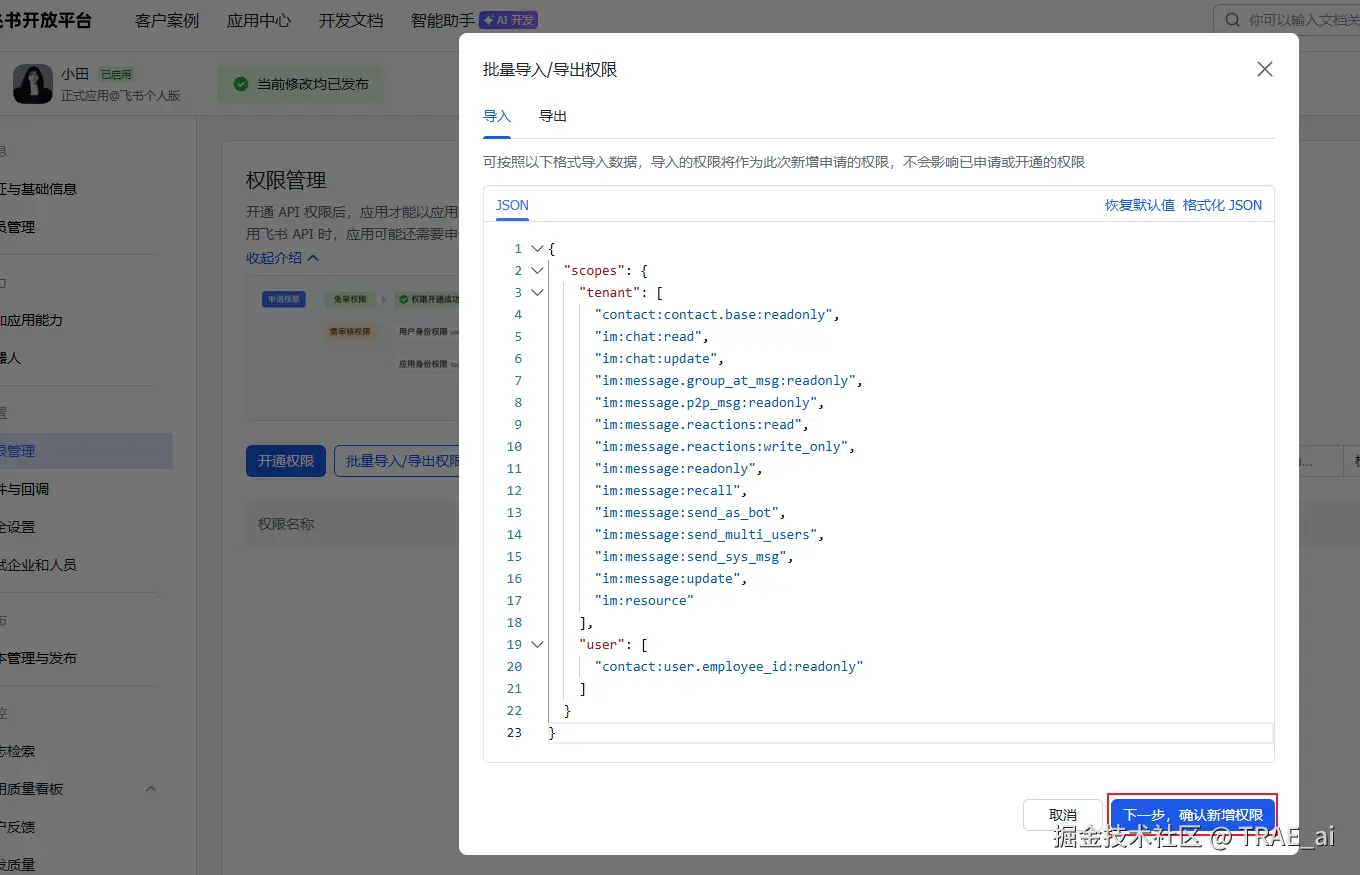This screenshot has width=1360, height=875.
Task: Click the 格式化 JSON link
Action: [1222, 205]
